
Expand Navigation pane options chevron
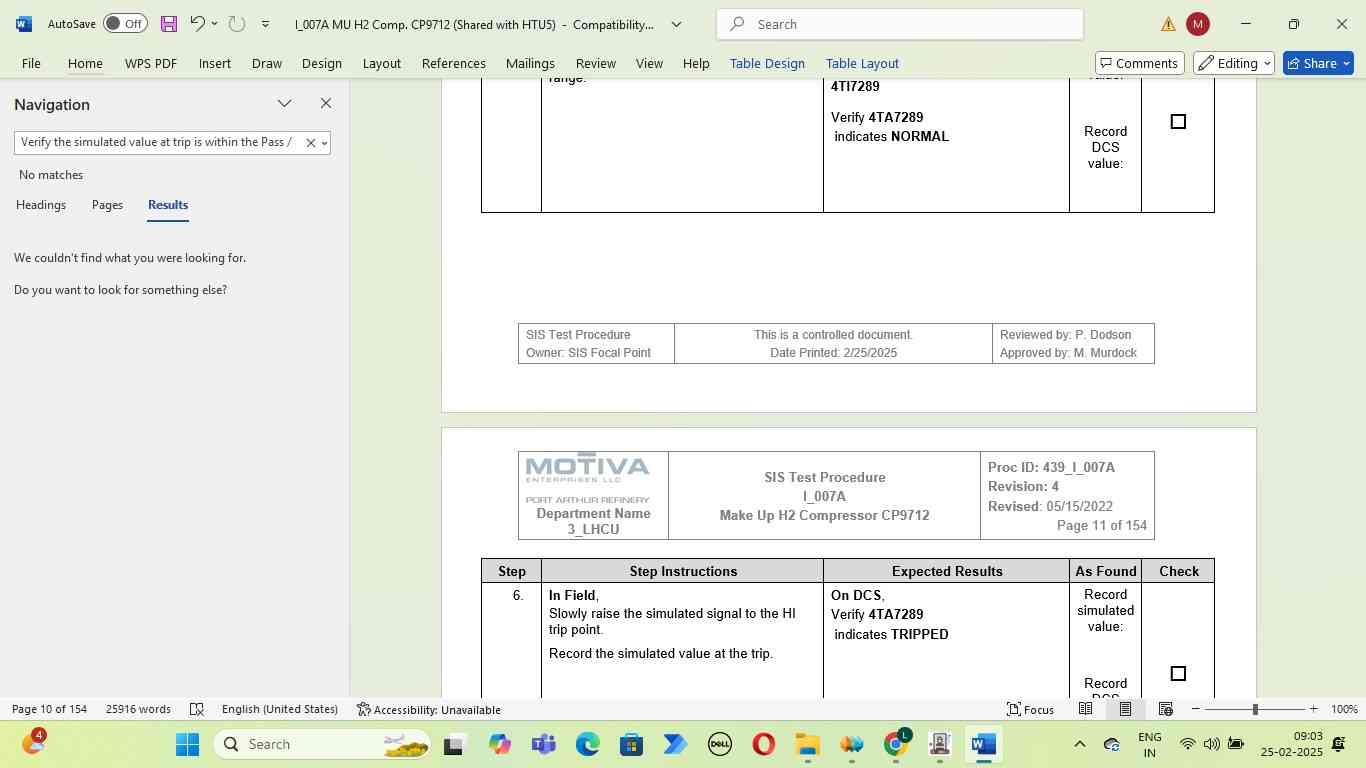(285, 104)
